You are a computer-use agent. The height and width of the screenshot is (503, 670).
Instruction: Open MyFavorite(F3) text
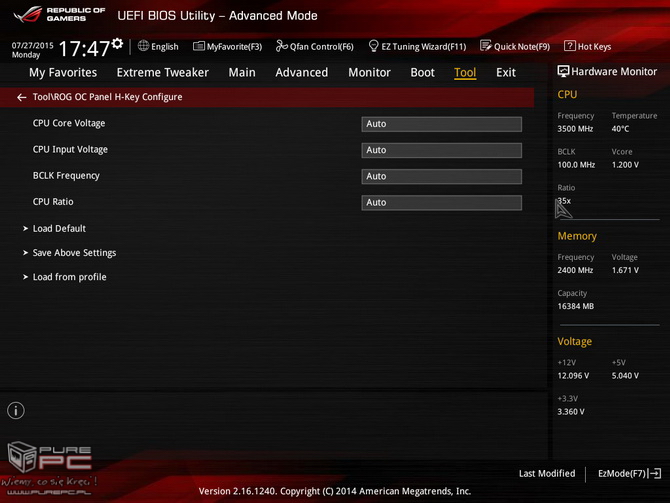pos(234,47)
